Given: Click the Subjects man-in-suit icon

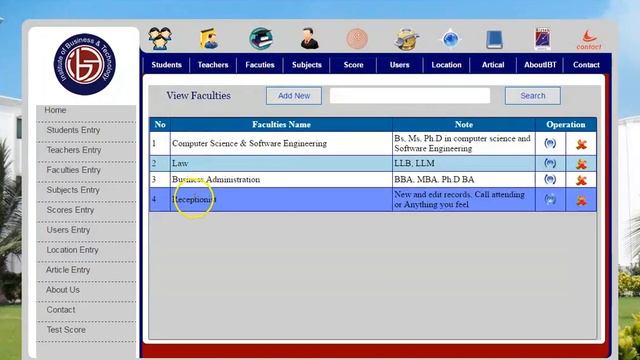Looking at the screenshot, I should tap(309, 38).
